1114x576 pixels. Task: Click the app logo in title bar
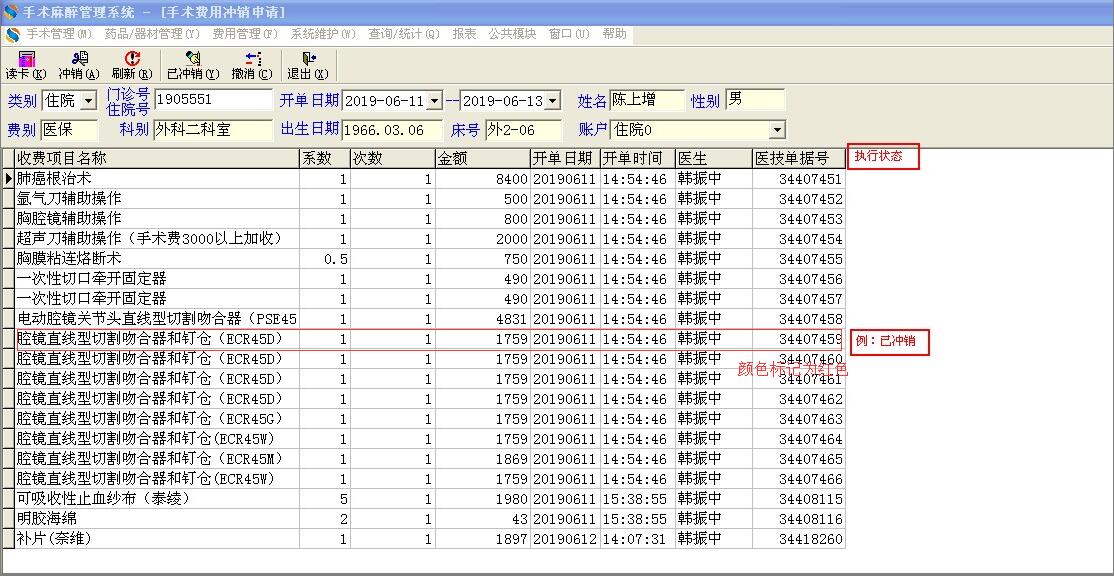pyautogui.click(x=11, y=11)
